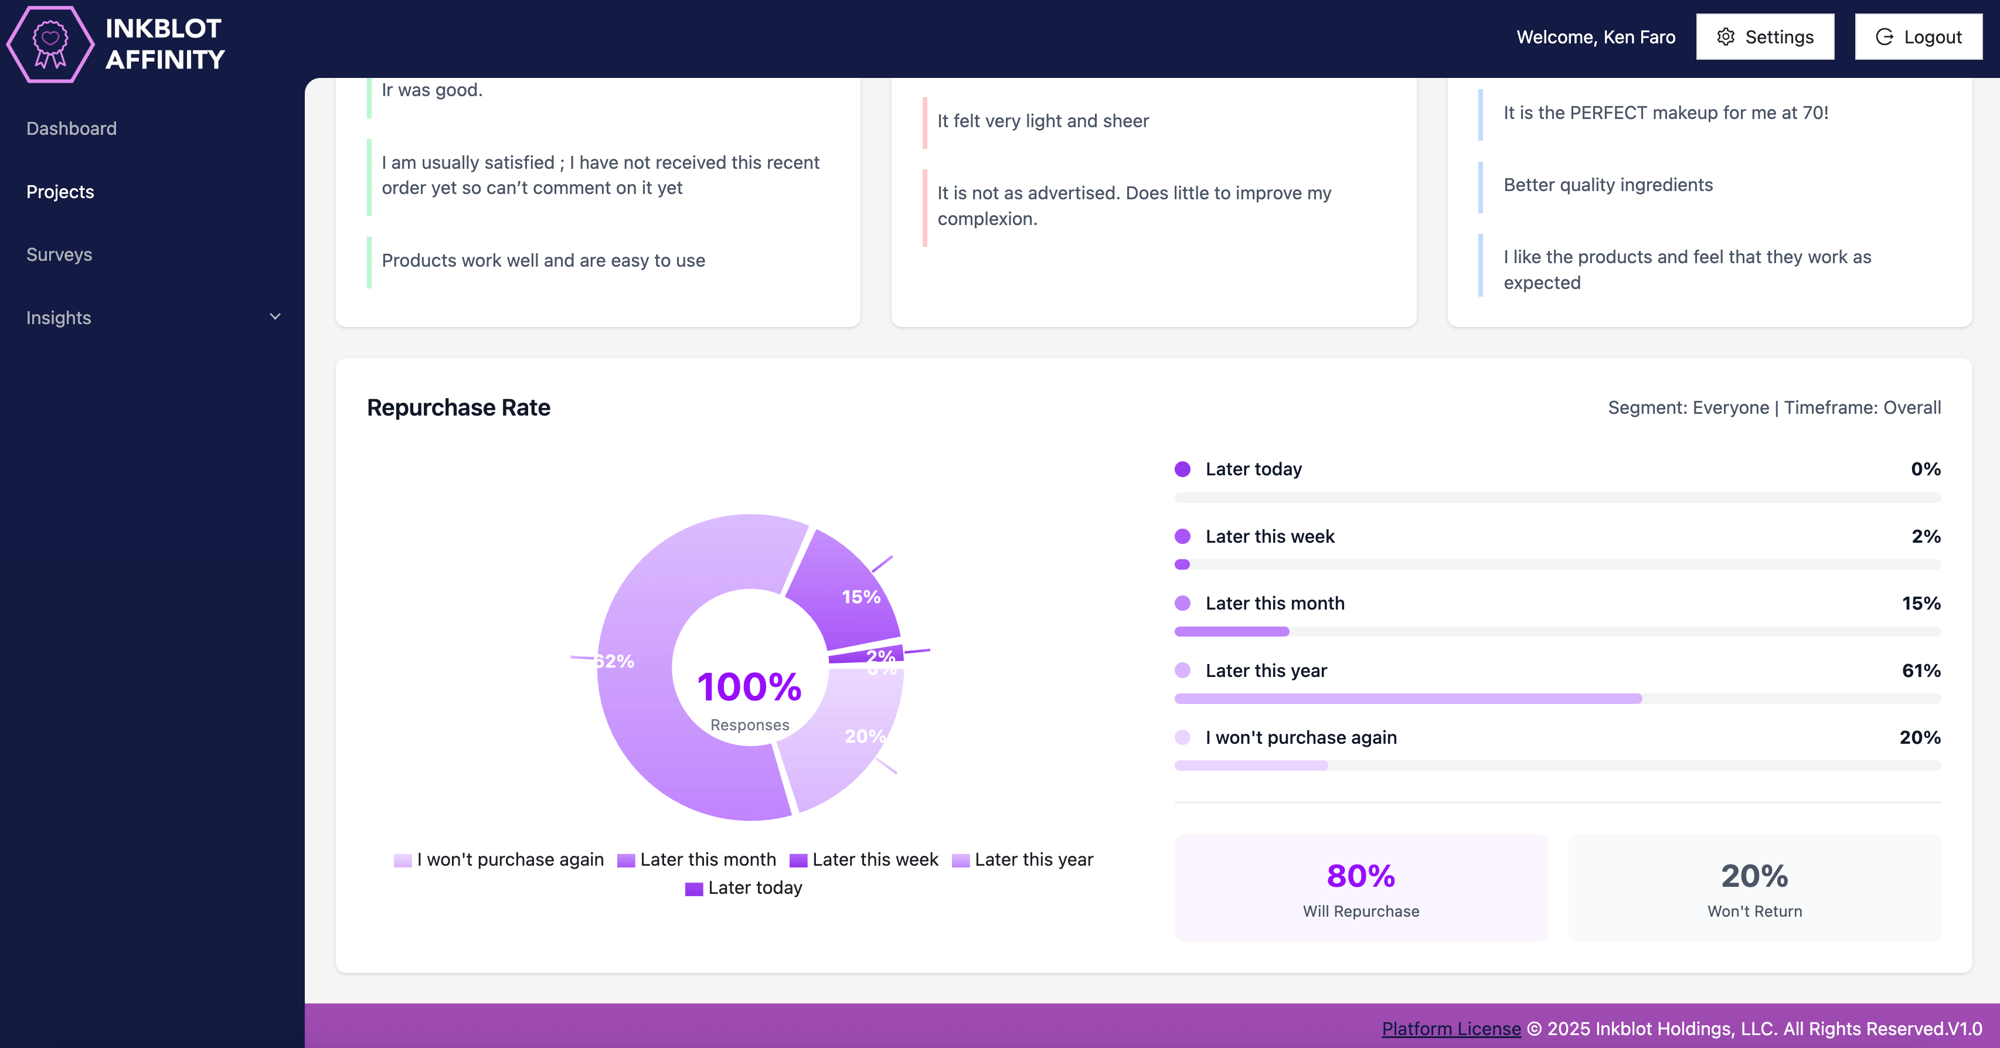2000x1048 pixels.
Task: Click the dot next to Later this year
Action: click(x=1182, y=670)
